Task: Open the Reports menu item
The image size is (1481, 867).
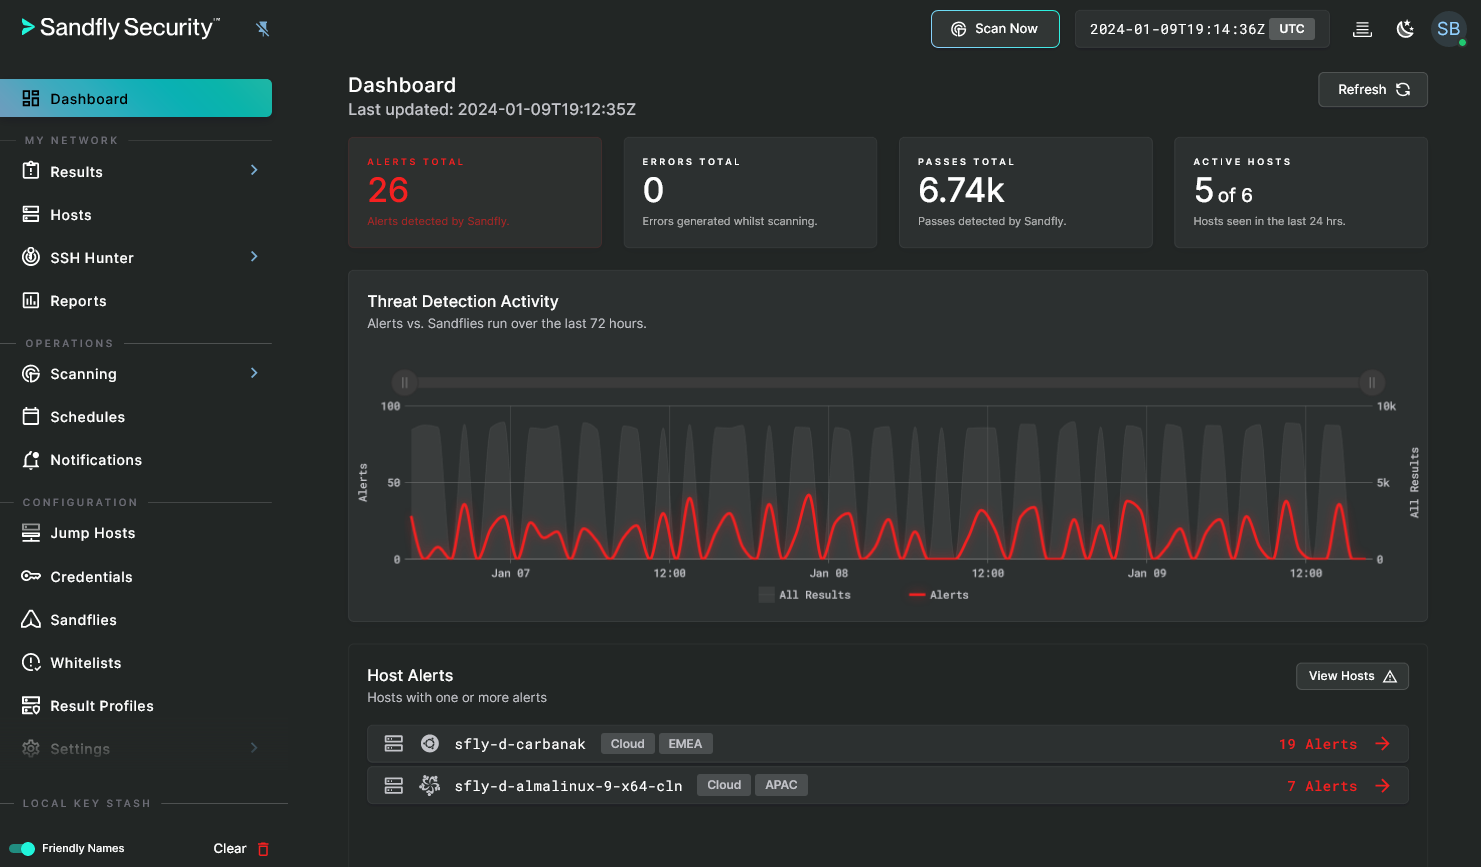Action: 136,301
